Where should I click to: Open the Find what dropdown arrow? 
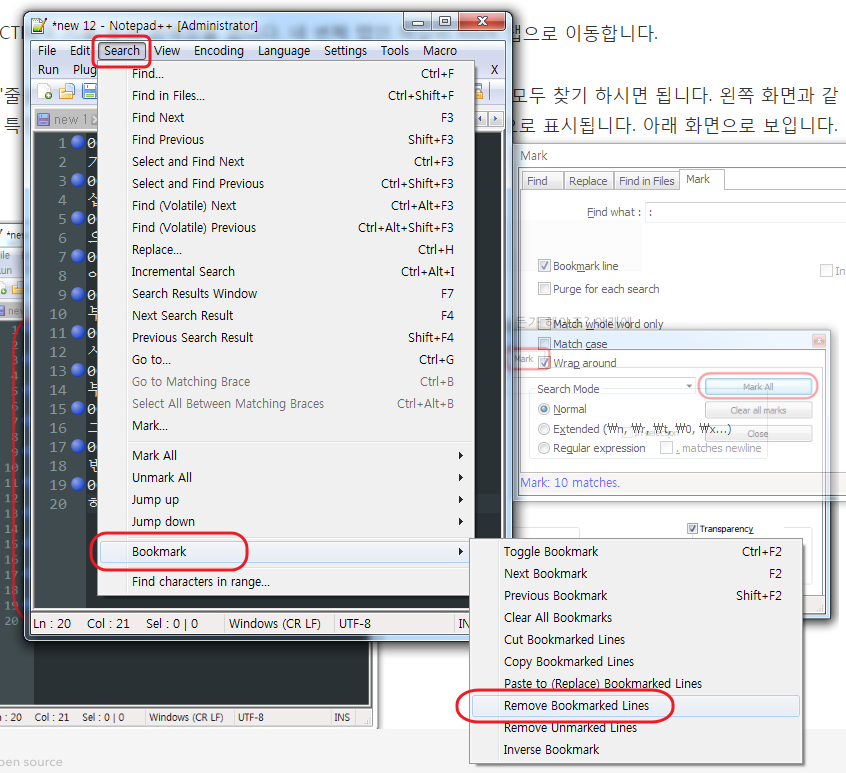[x=689, y=386]
